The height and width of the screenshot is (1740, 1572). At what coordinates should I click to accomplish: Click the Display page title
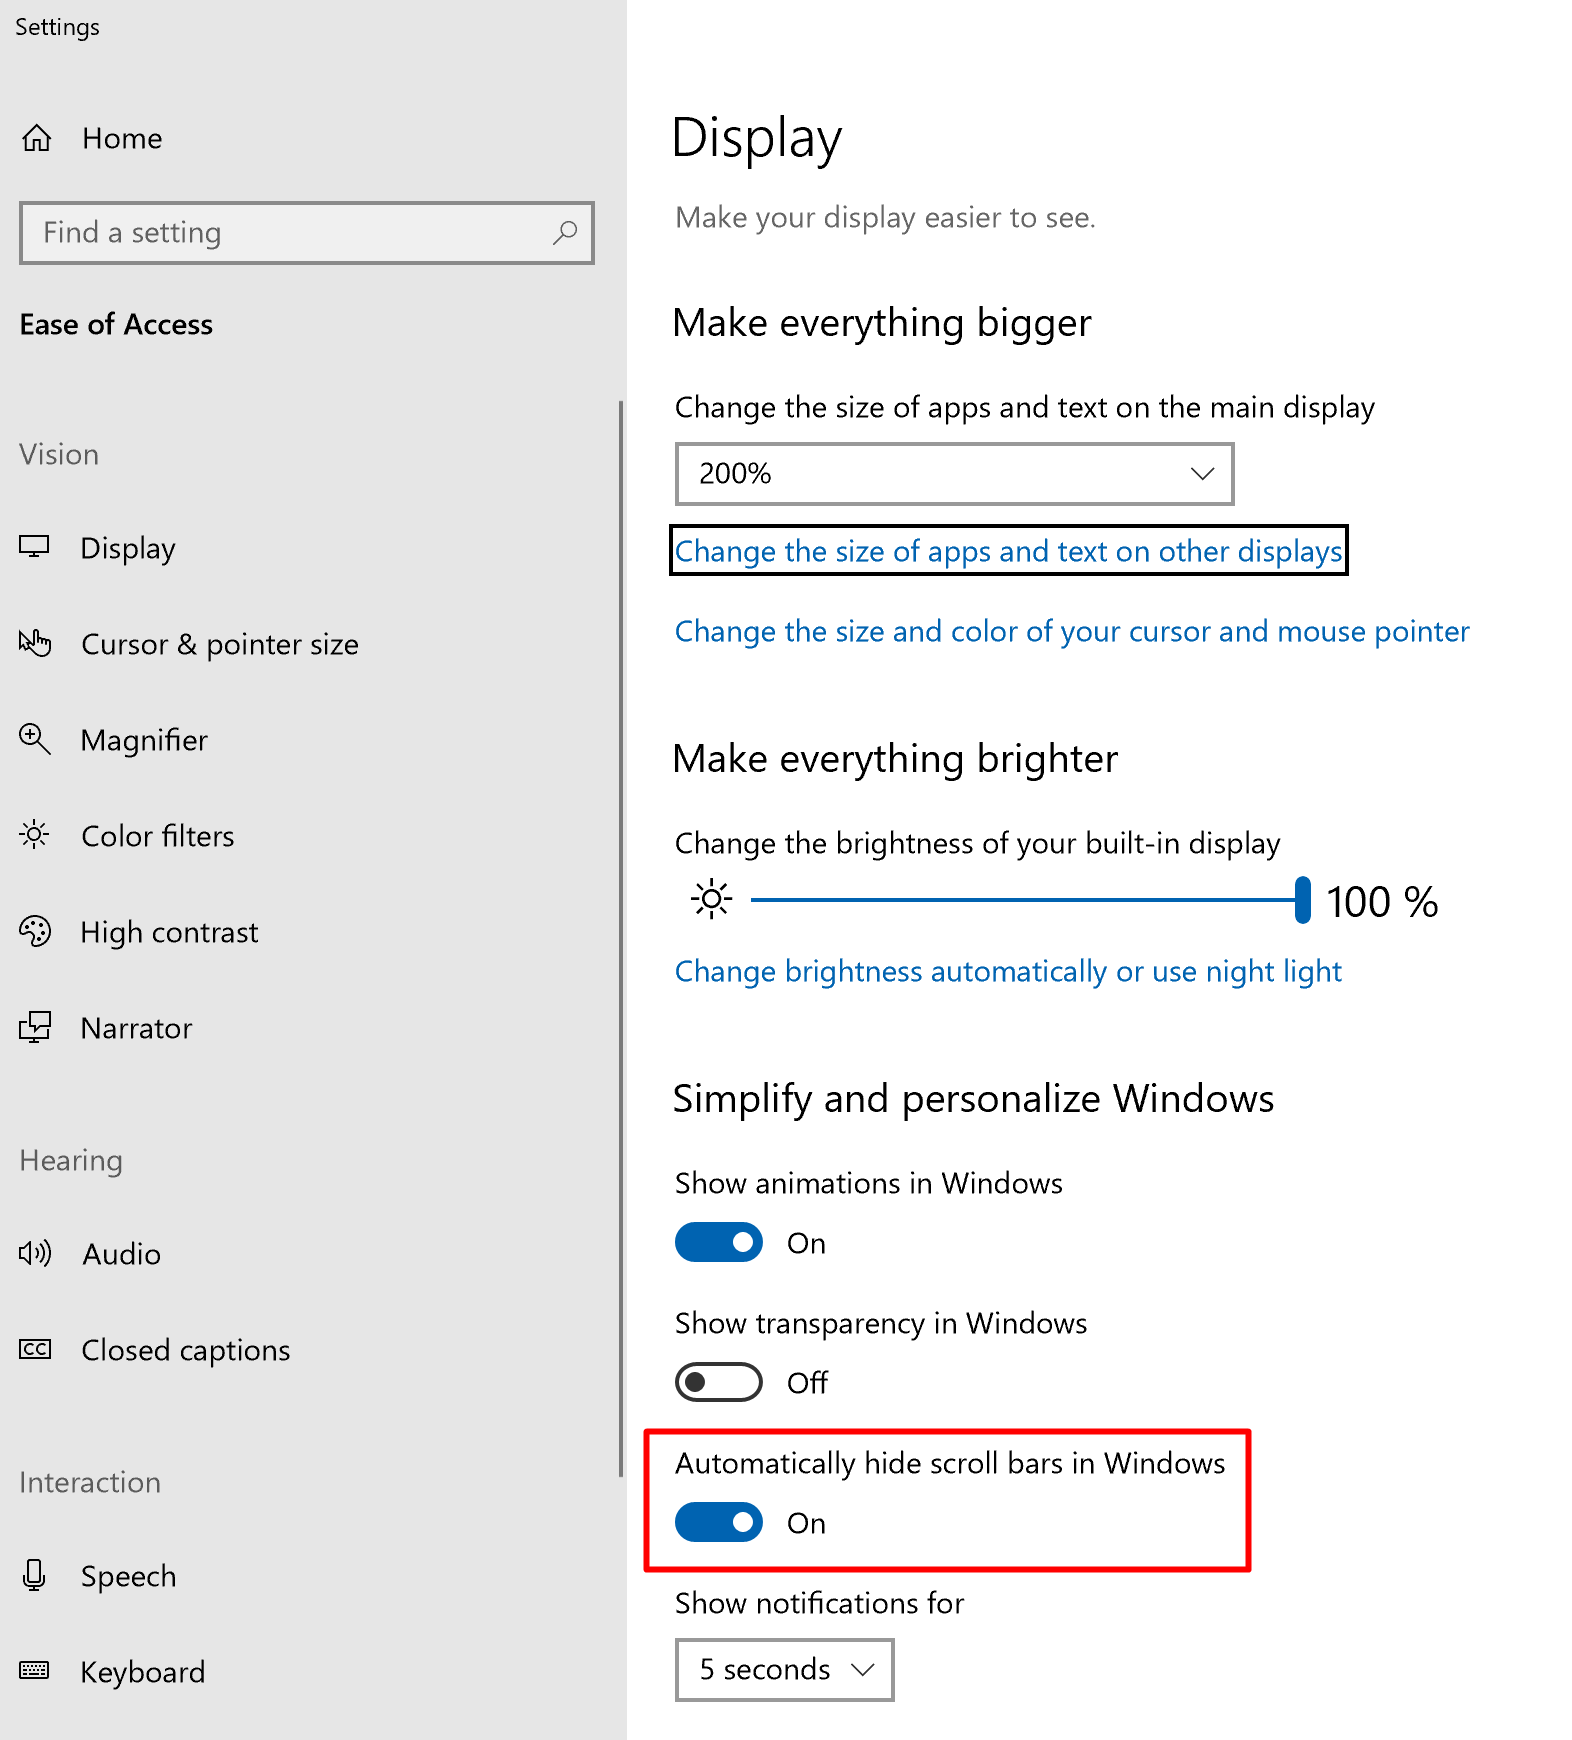[x=757, y=139]
